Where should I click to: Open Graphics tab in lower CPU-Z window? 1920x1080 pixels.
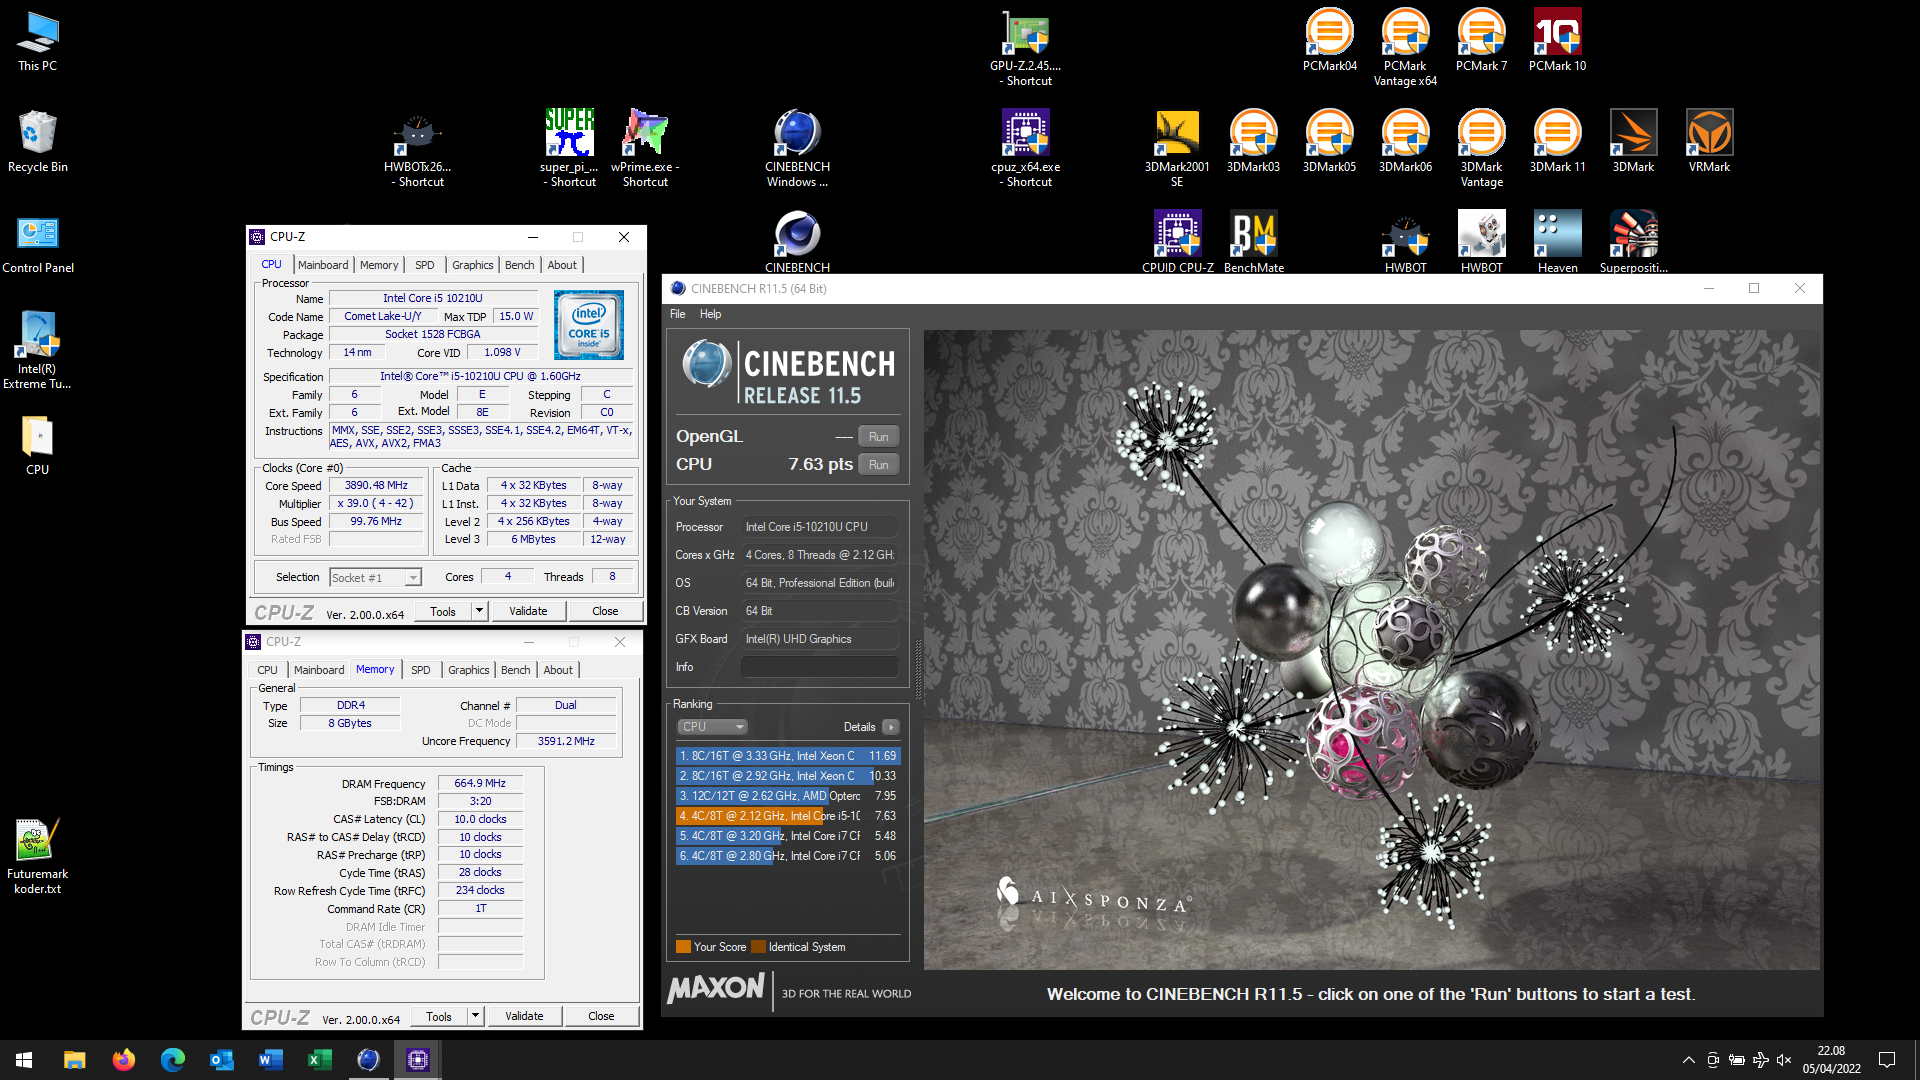coord(469,670)
